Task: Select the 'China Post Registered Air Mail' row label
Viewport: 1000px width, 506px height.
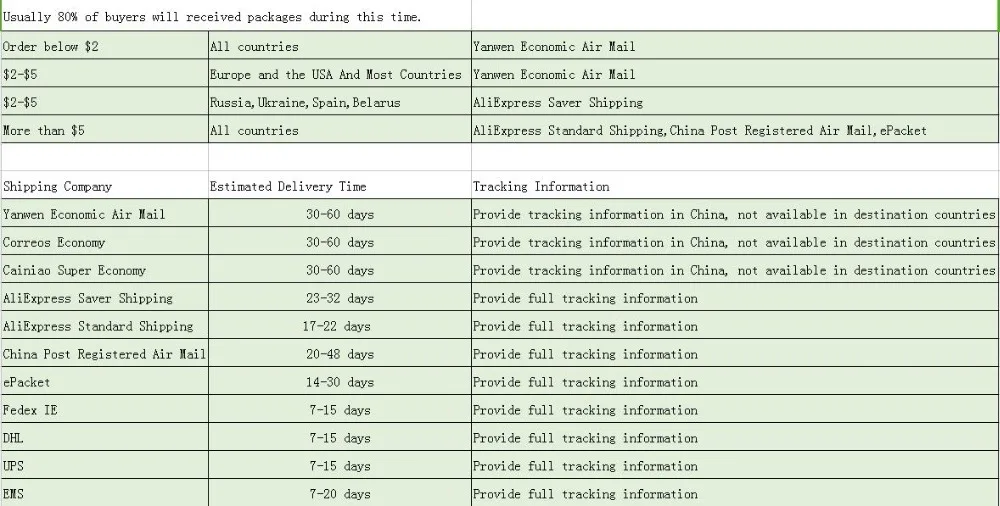Action: pyautogui.click(x=105, y=354)
